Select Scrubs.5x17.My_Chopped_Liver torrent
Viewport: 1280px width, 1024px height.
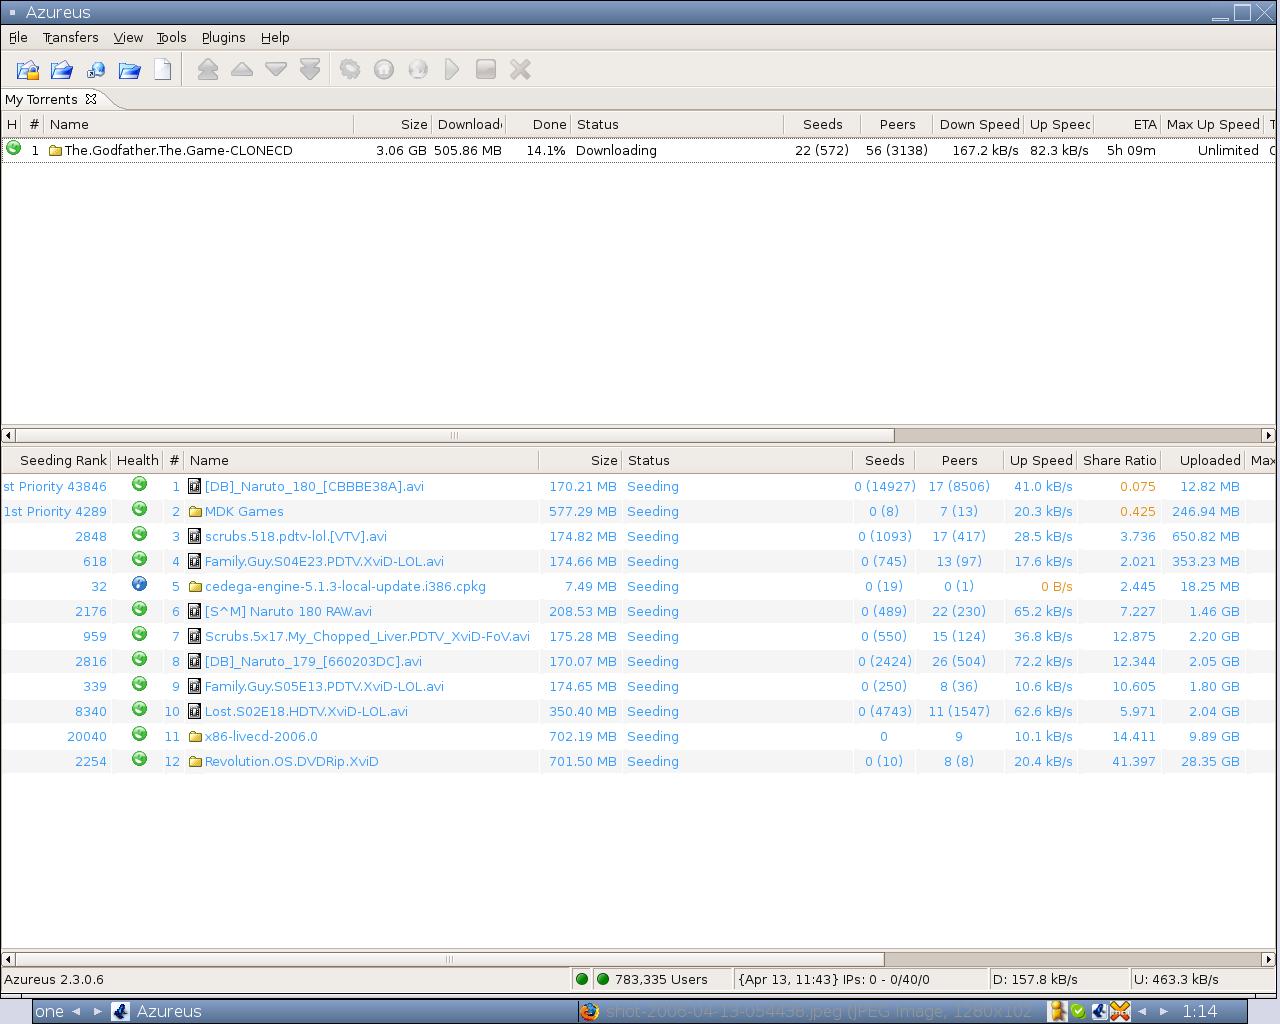coord(638,636)
